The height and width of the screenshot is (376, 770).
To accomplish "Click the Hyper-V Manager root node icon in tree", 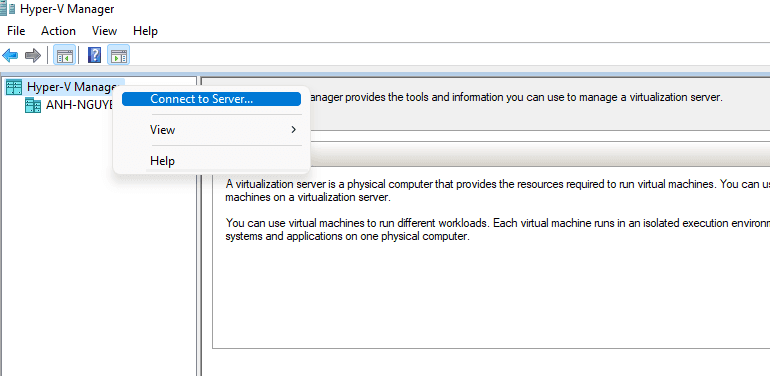I will click(x=14, y=87).
